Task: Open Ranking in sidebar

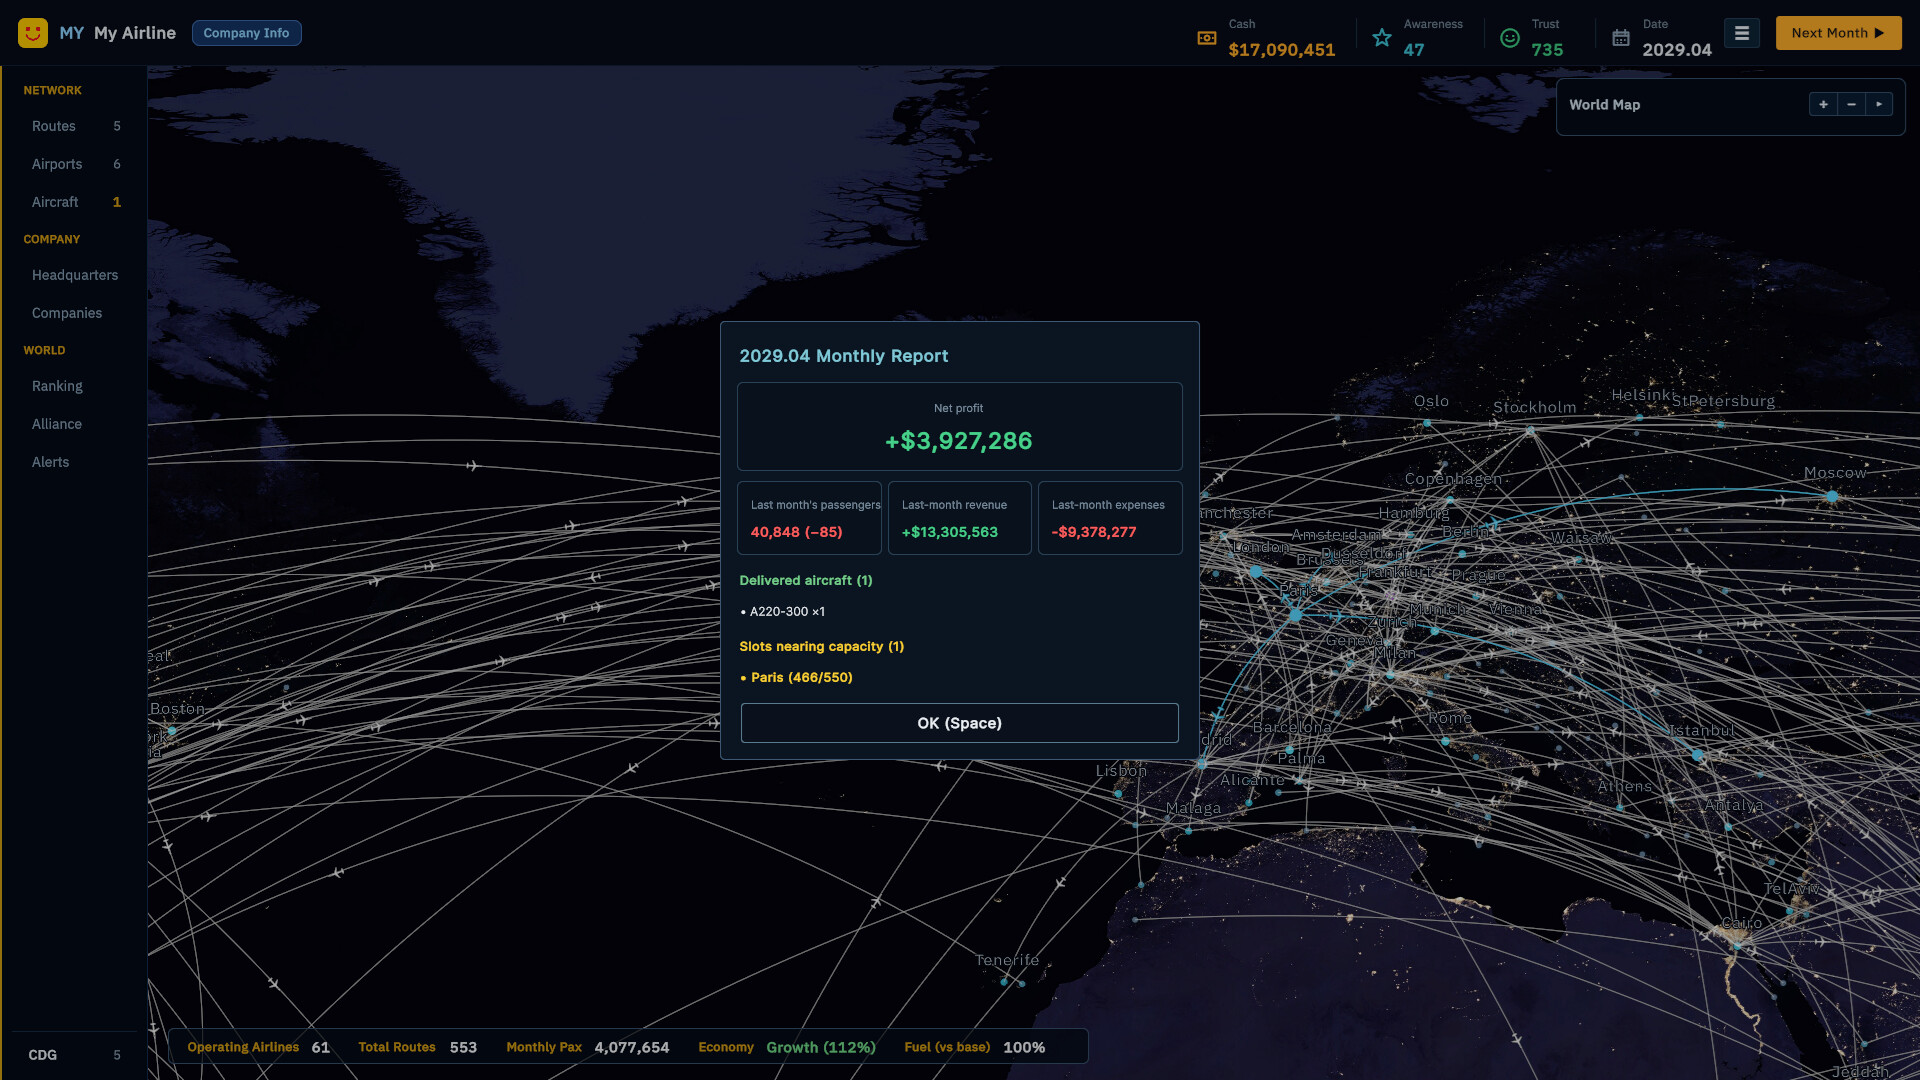Action: [x=75, y=386]
